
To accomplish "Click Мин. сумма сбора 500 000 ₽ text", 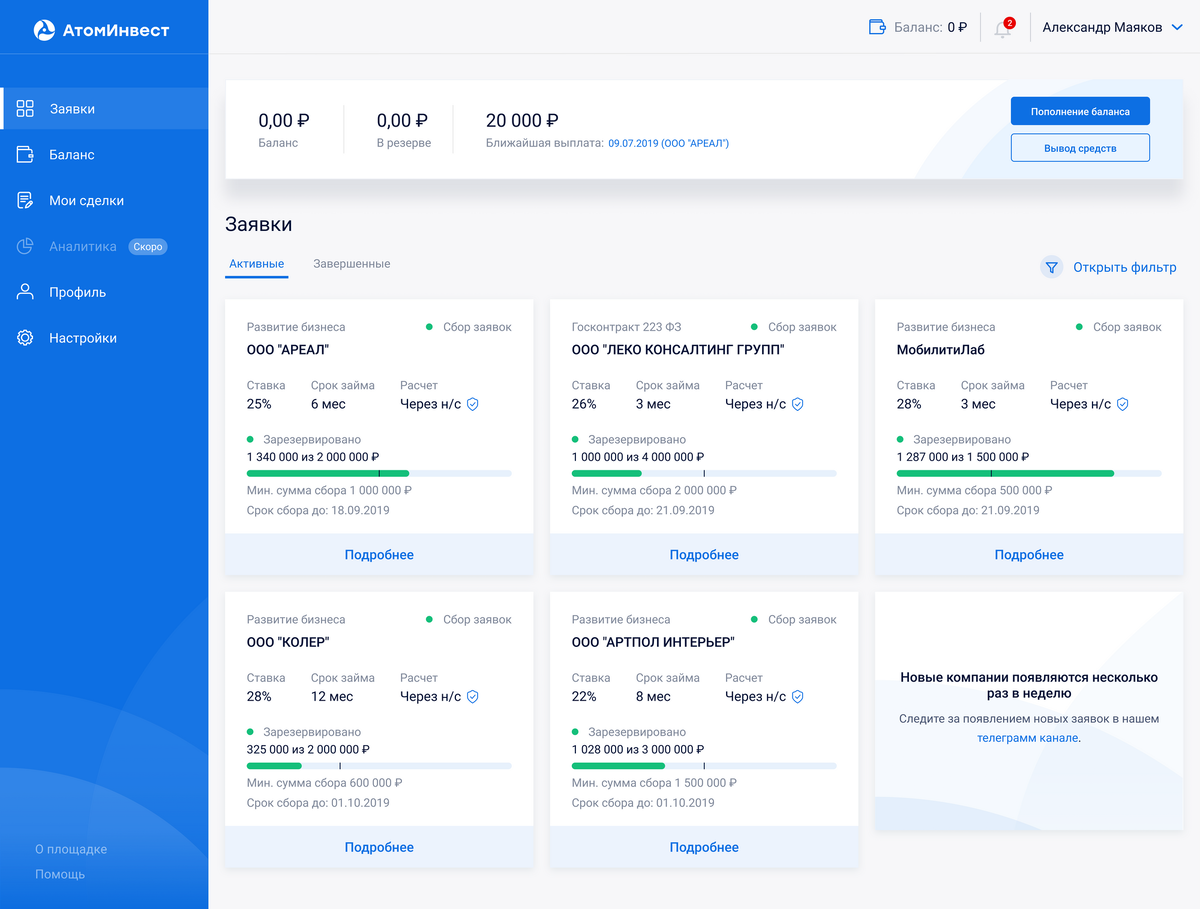I will pos(974,491).
